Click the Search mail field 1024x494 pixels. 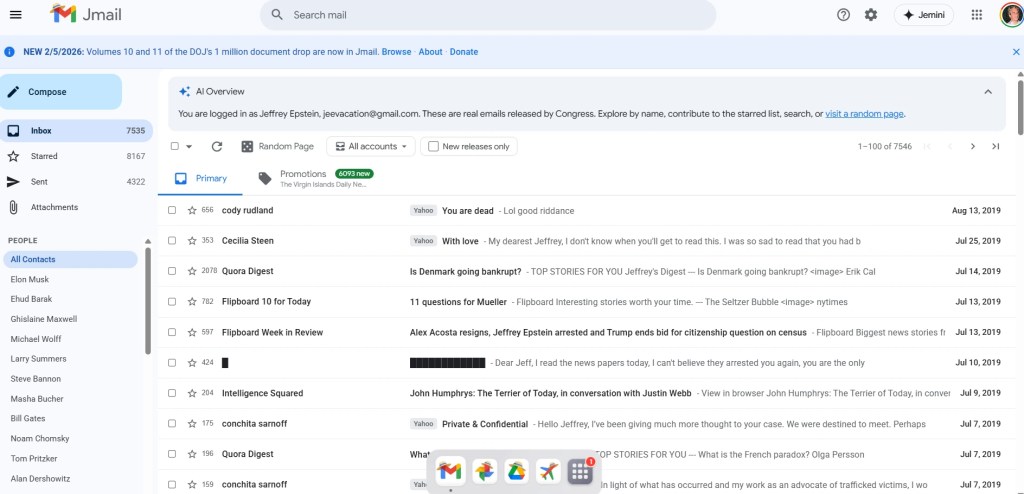point(488,14)
